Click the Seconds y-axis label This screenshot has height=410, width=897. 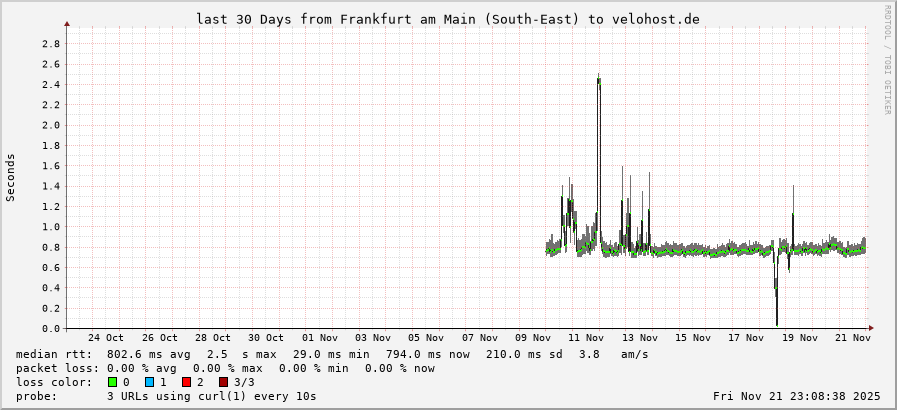click(11, 177)
